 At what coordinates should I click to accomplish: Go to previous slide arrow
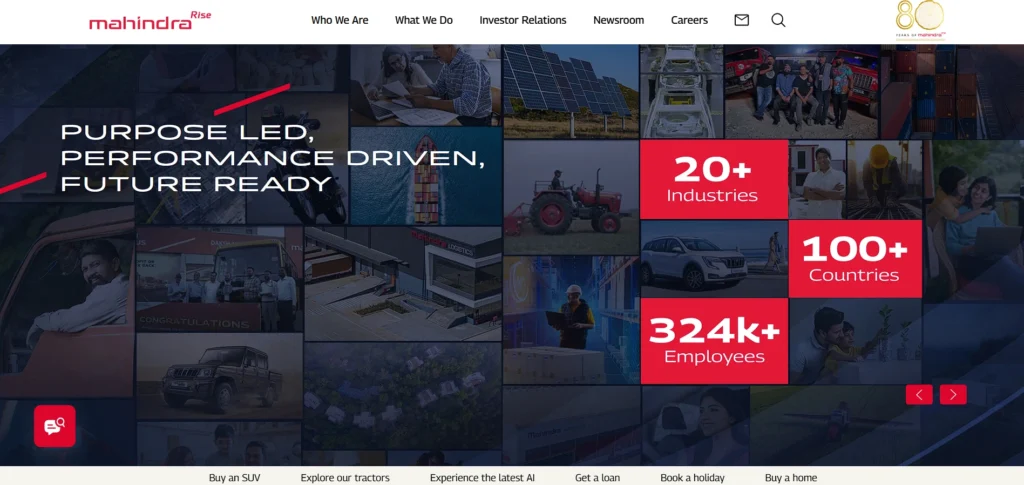click(919, 394)
